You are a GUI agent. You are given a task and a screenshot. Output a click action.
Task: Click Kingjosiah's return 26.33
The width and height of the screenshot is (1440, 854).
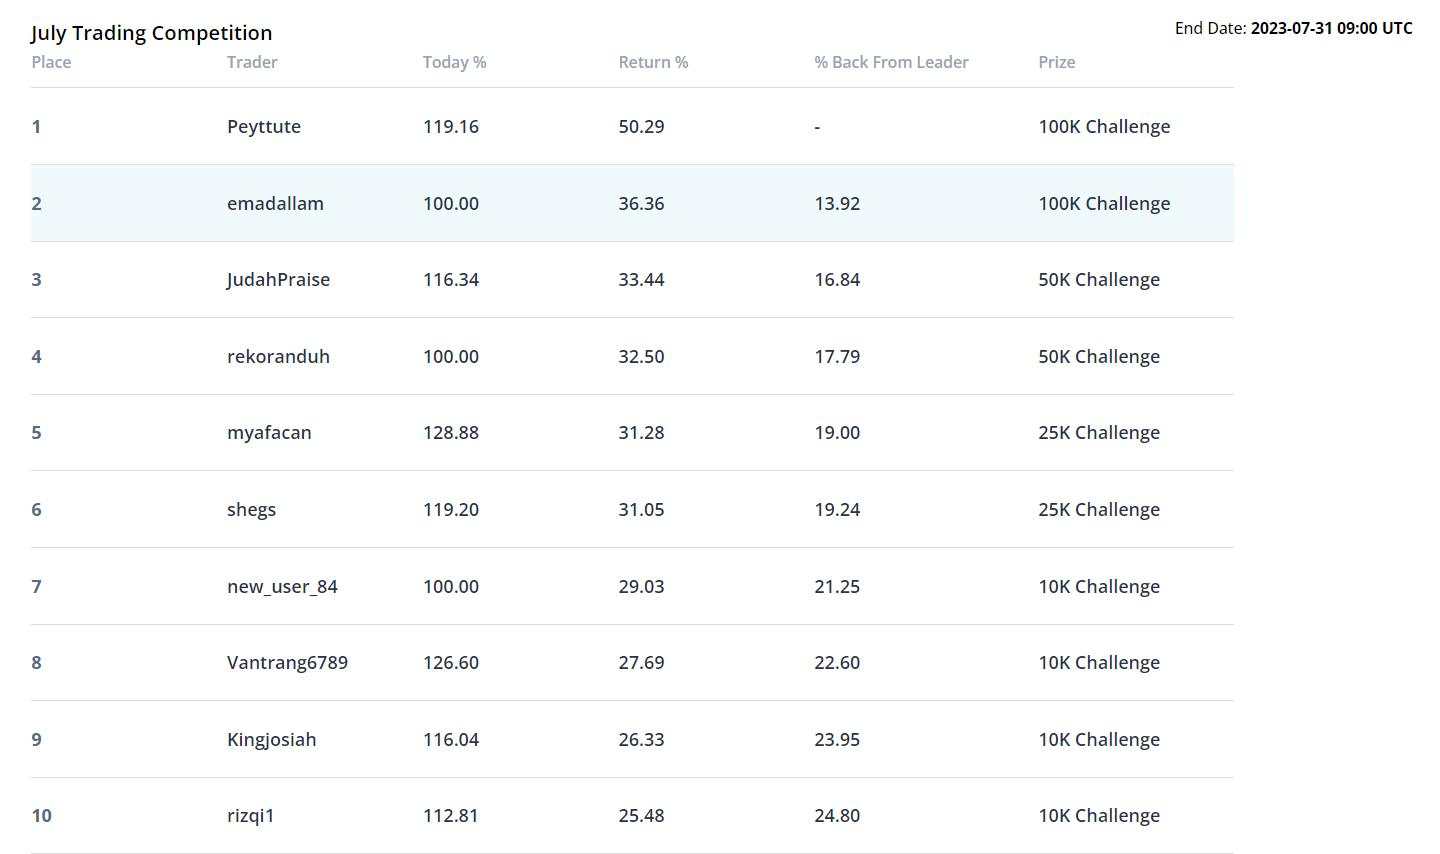(641, 739)
